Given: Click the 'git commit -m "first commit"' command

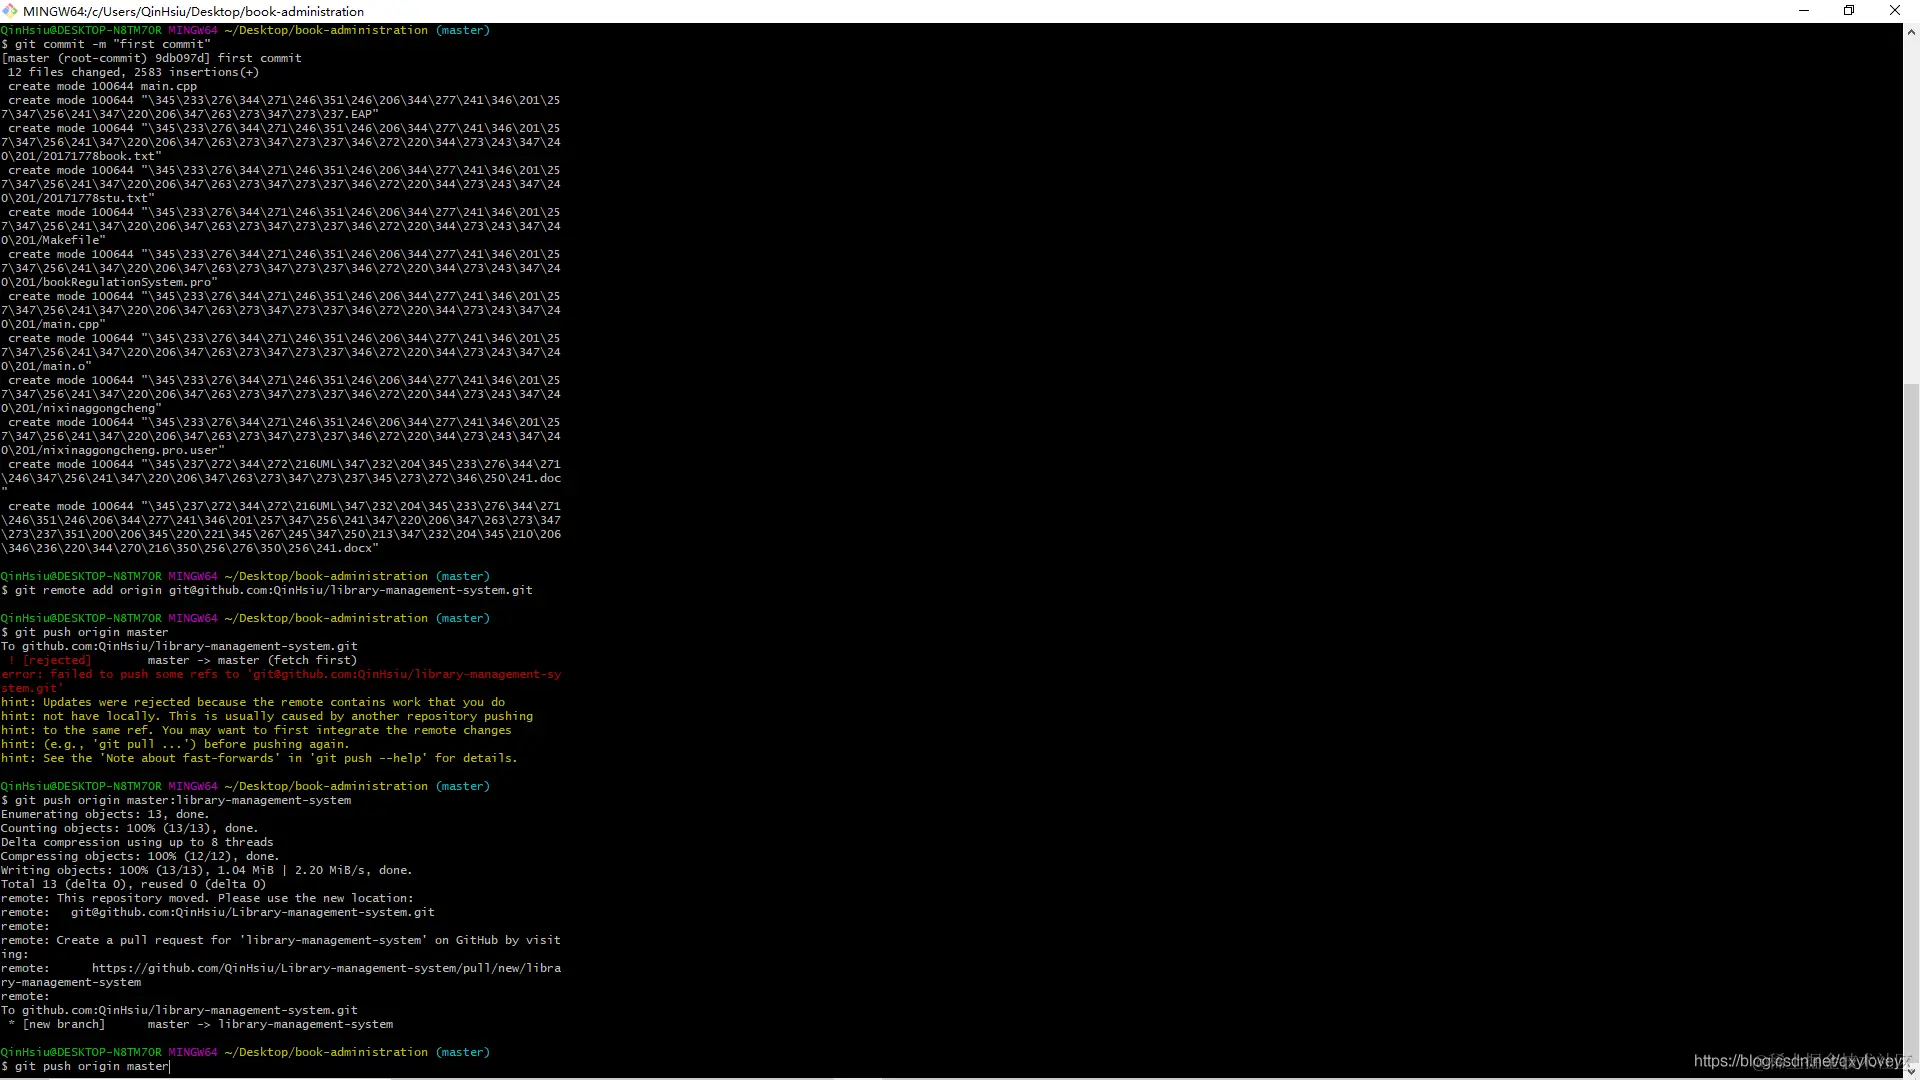Looking at the screenshot, I should click(112, 44).
